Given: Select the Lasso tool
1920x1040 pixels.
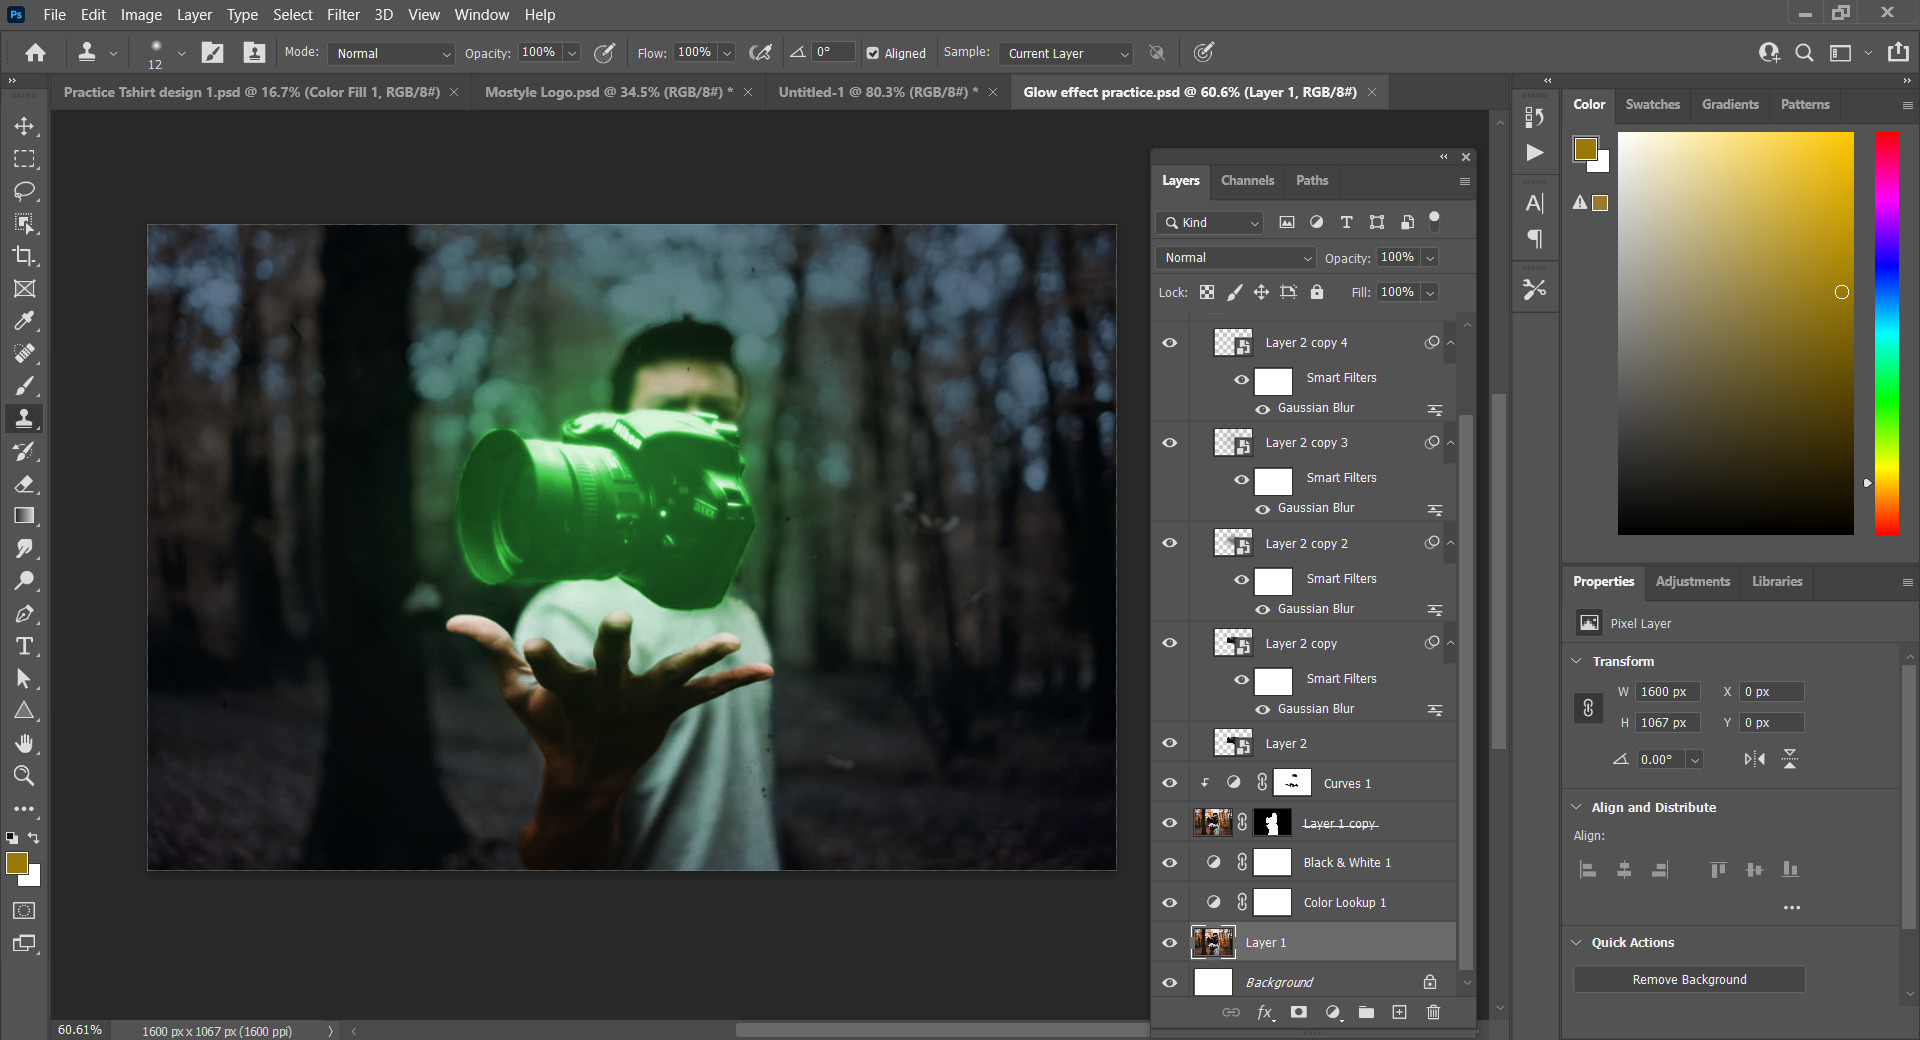Looking at the screenshot, I should pyautogui.click(x=24, y=191).
